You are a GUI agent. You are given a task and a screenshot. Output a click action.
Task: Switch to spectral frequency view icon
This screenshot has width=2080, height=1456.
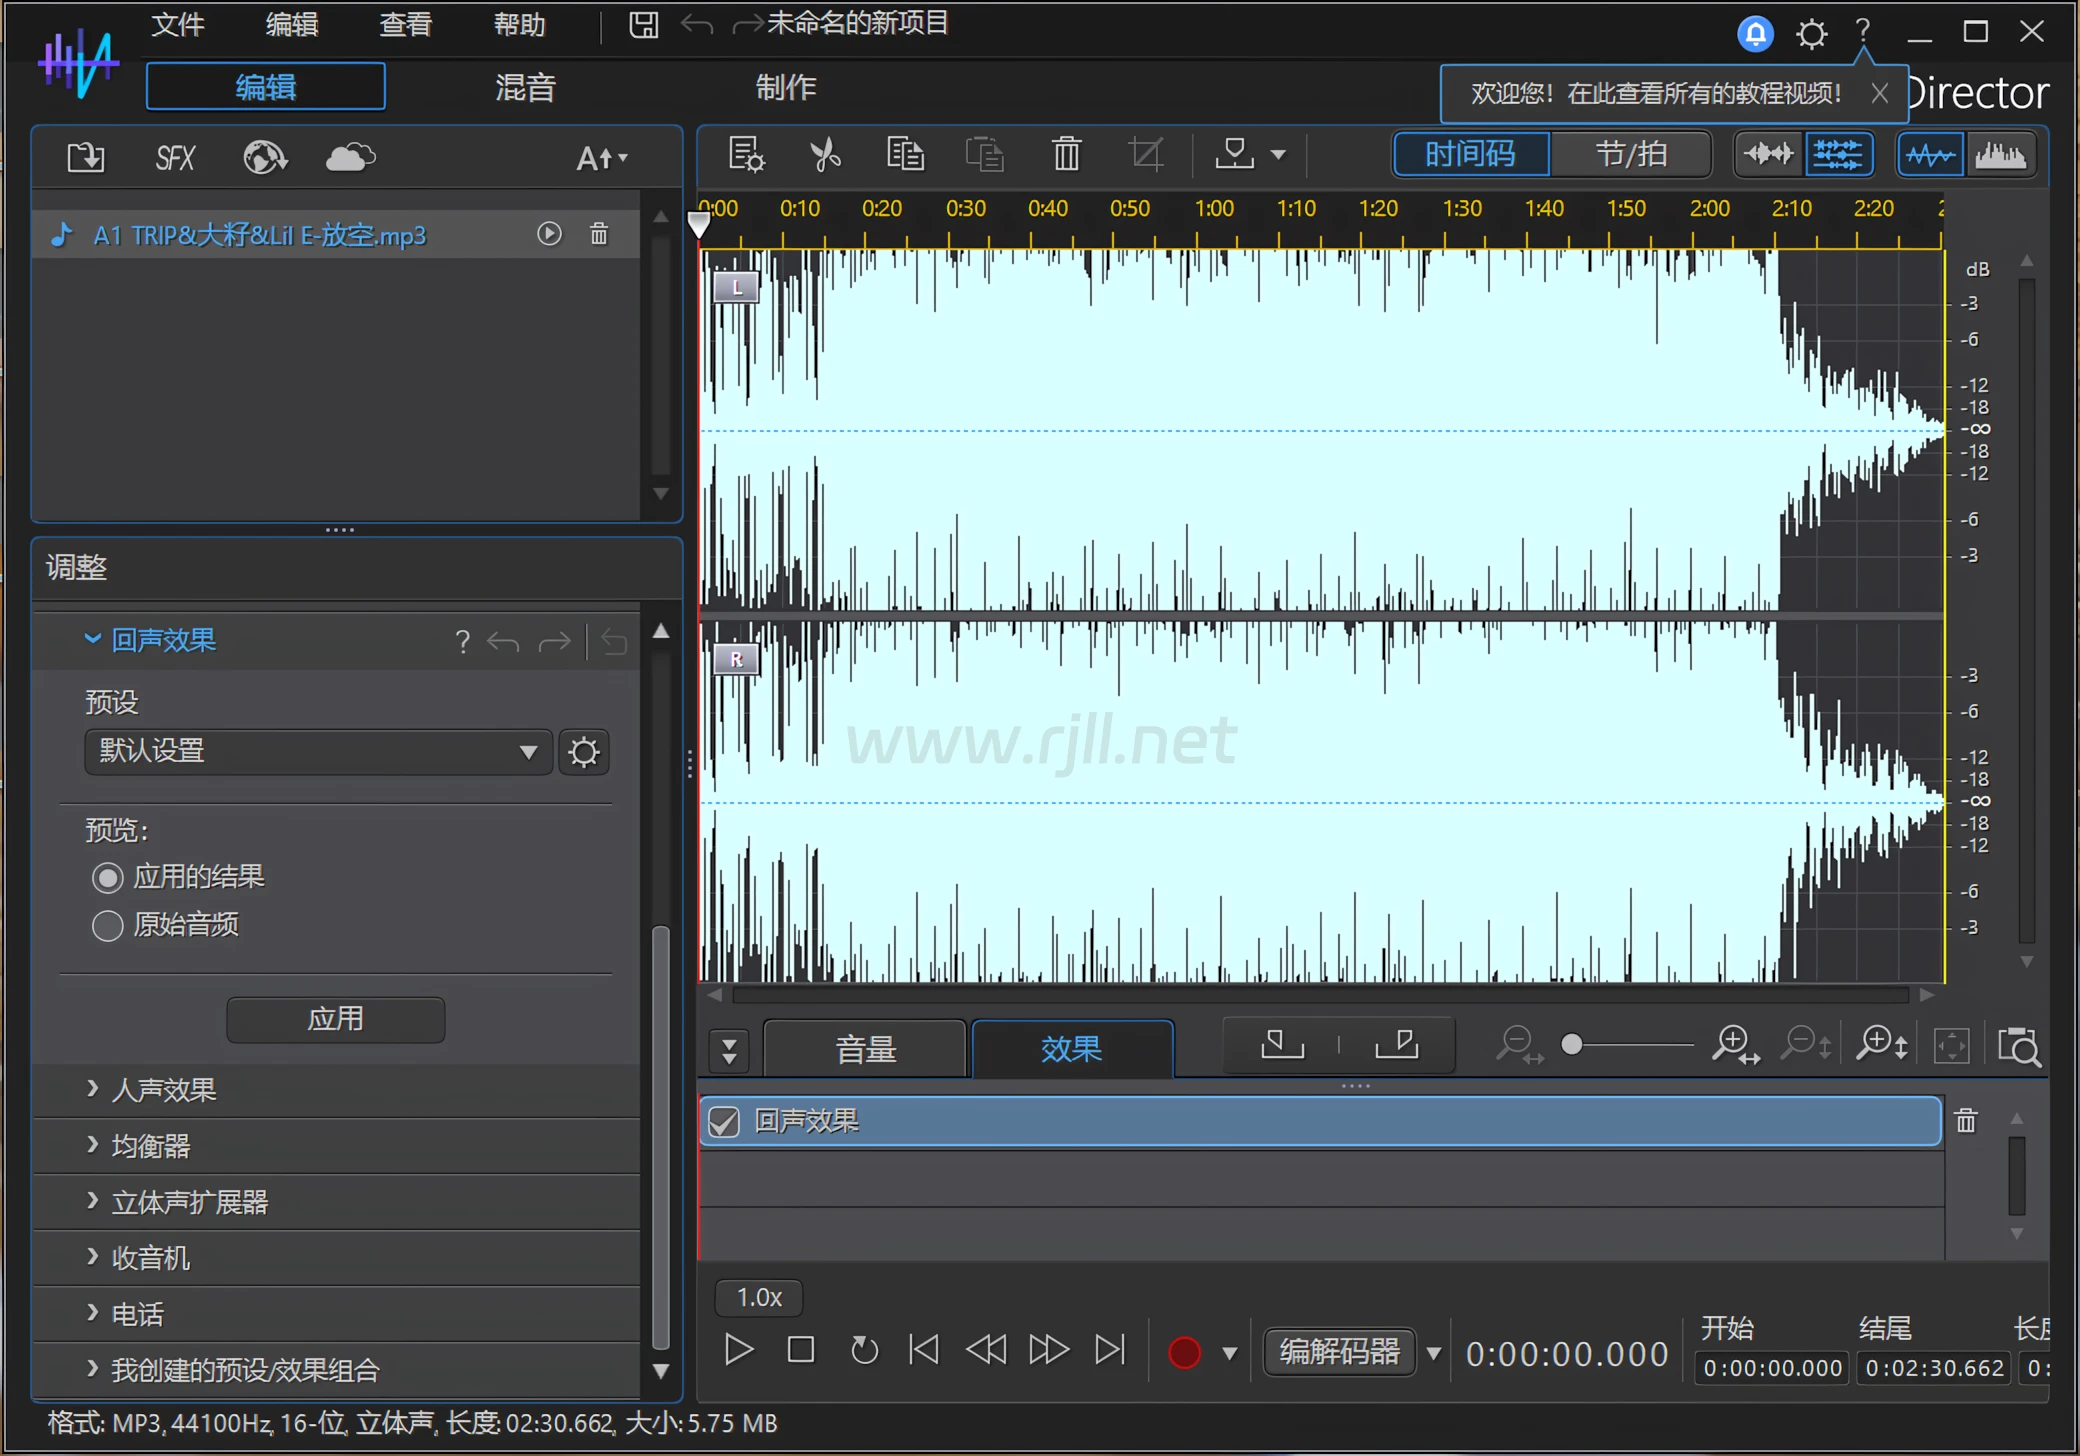coord(2000,155)
